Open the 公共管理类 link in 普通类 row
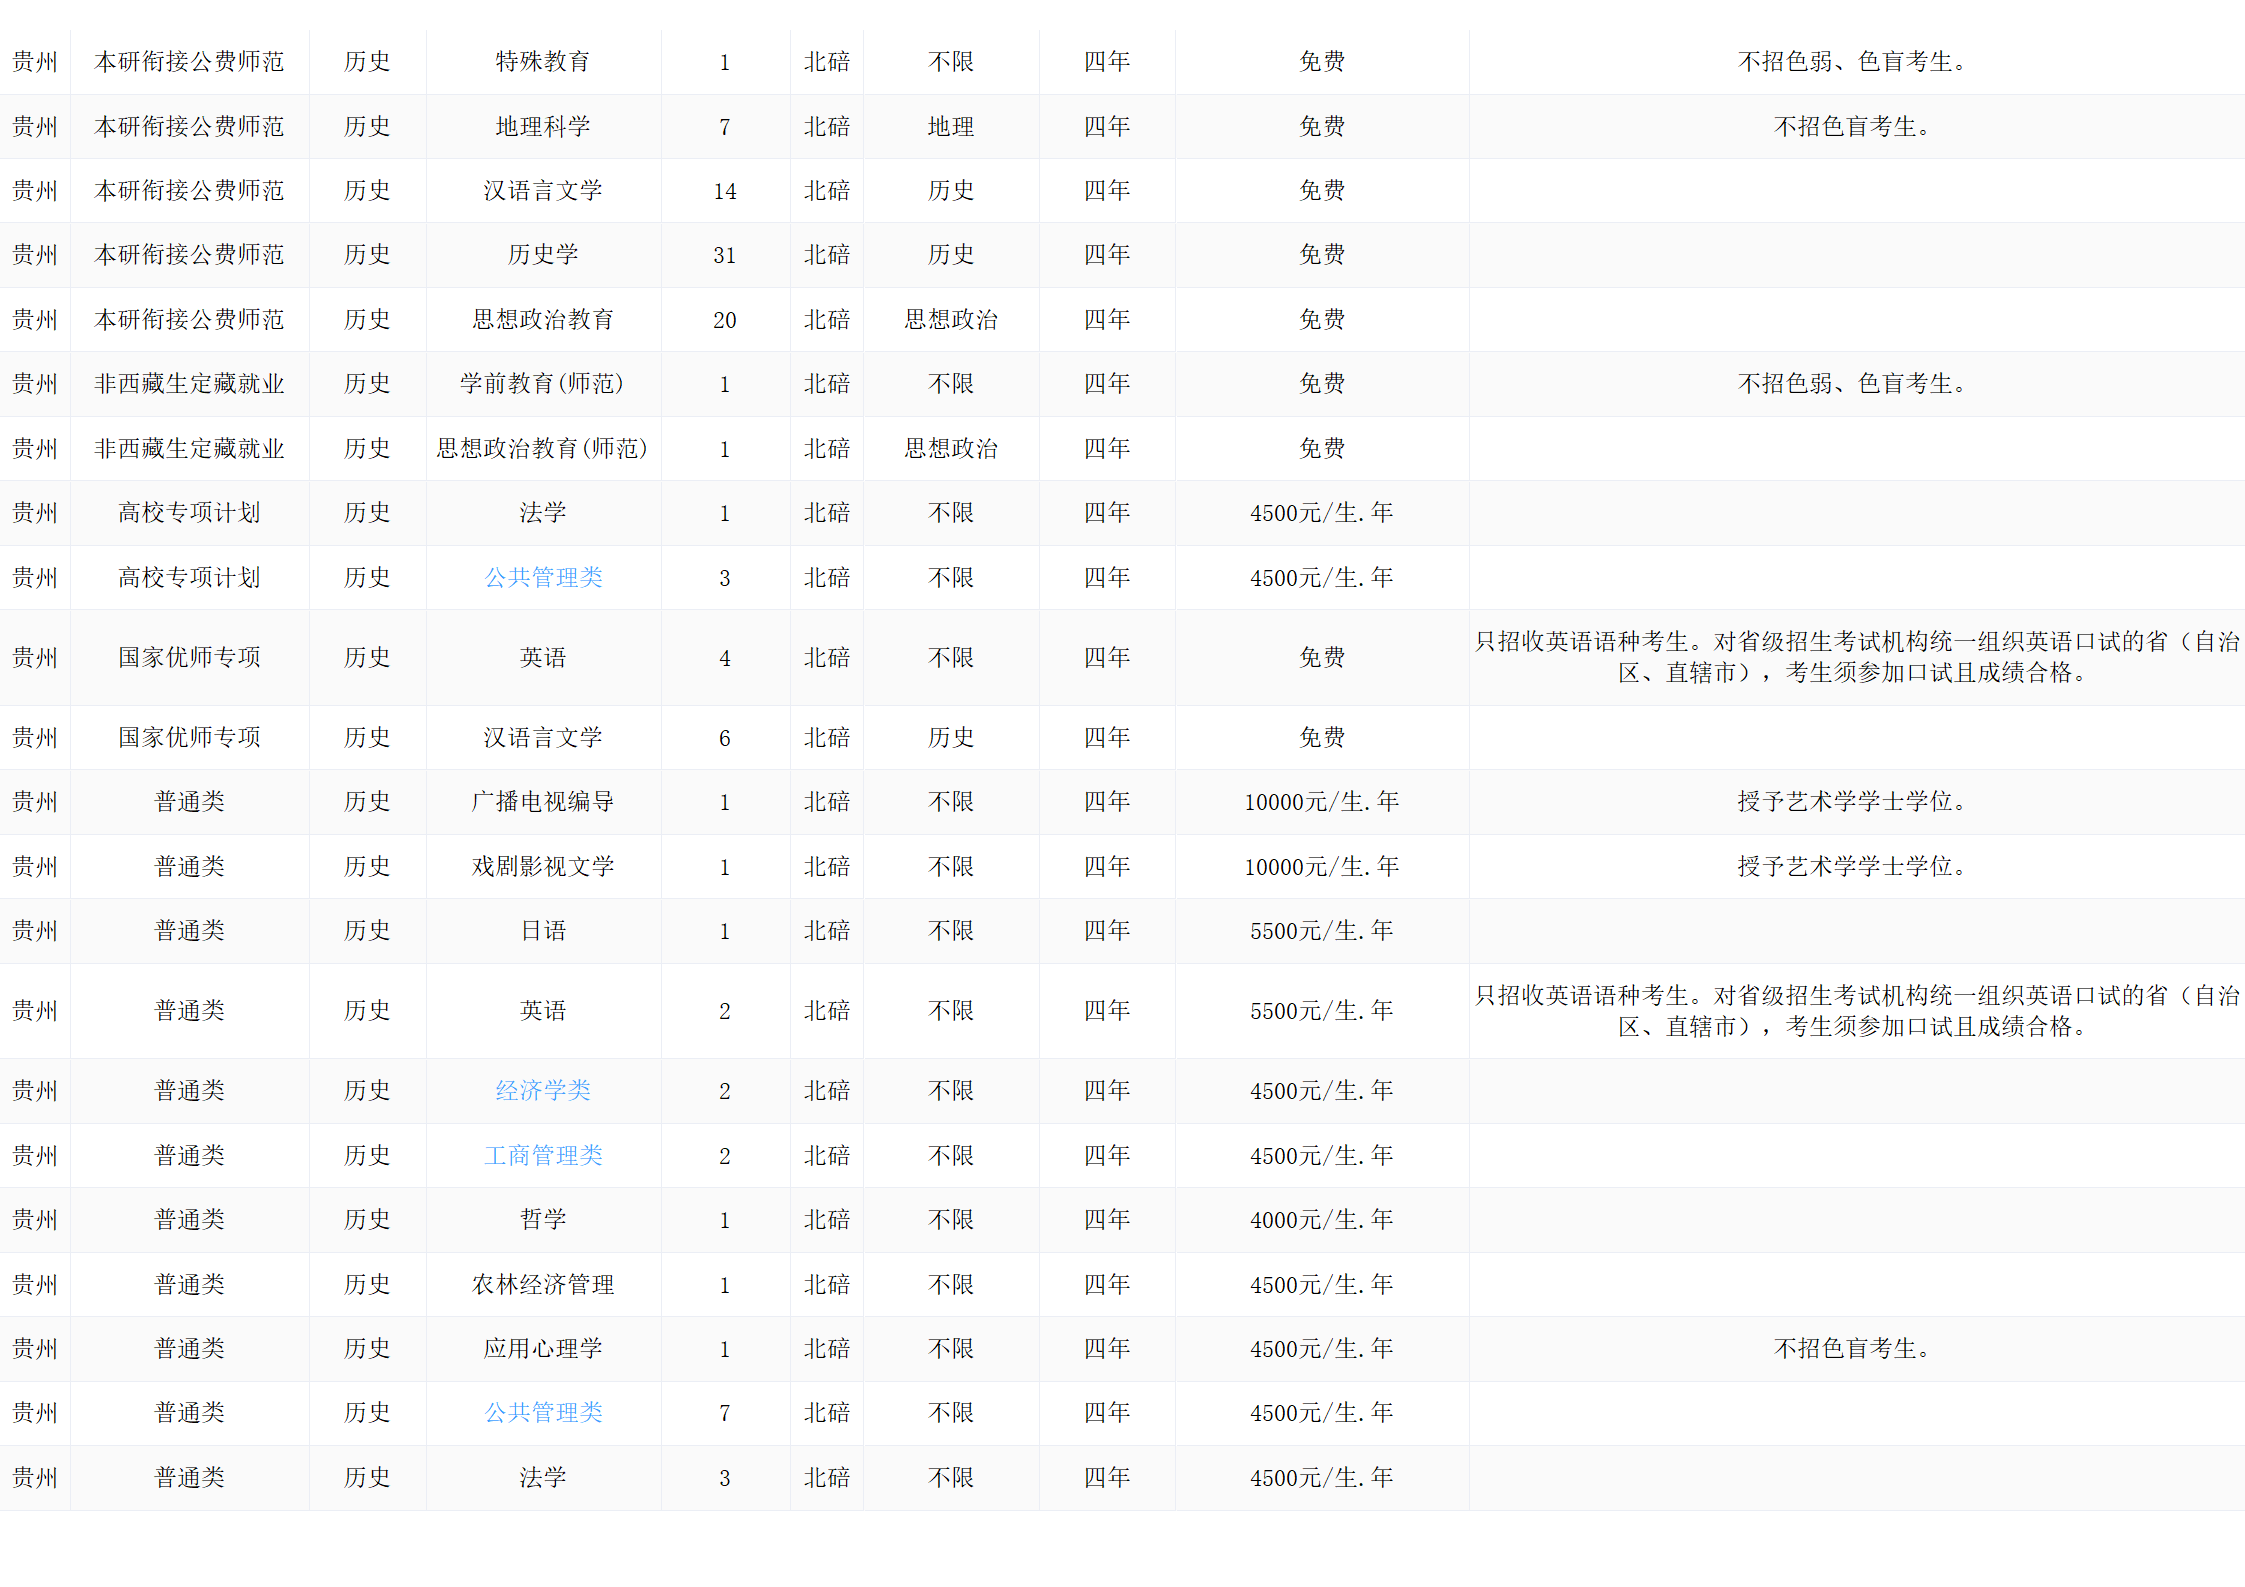2245x1587 pixels. tap(543, 1413)
